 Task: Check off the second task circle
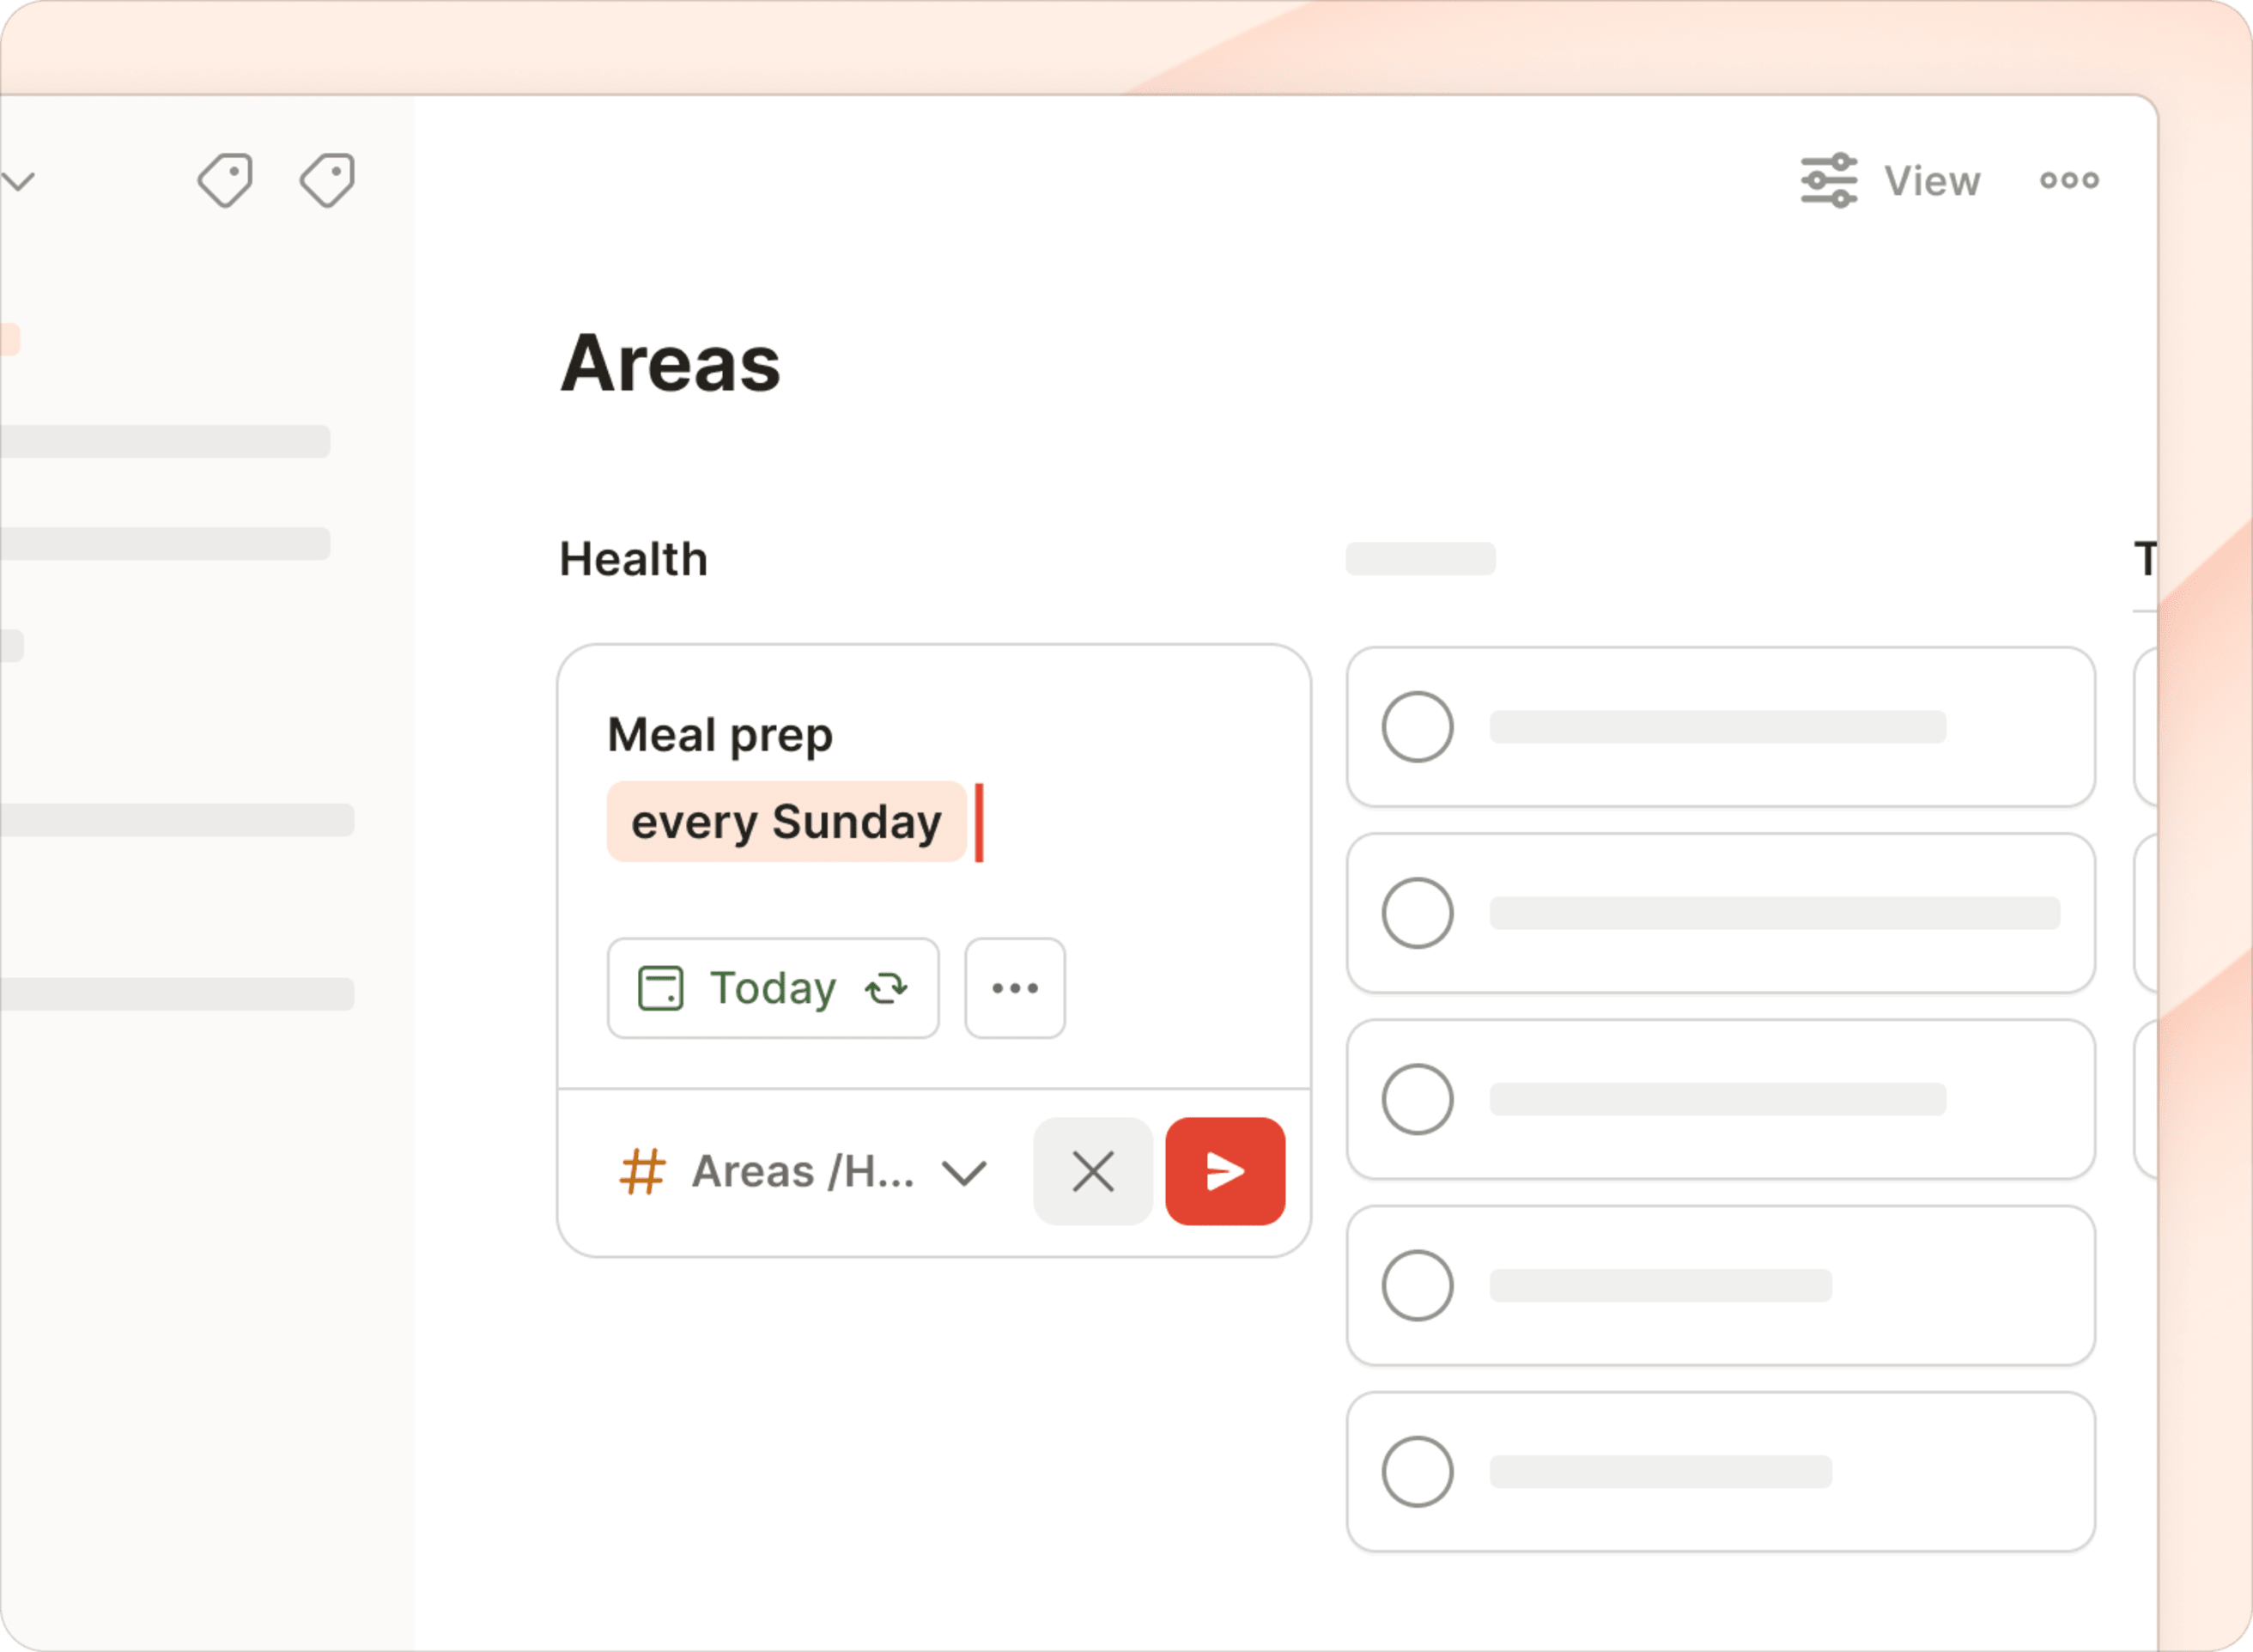[x=1417, y=913]
